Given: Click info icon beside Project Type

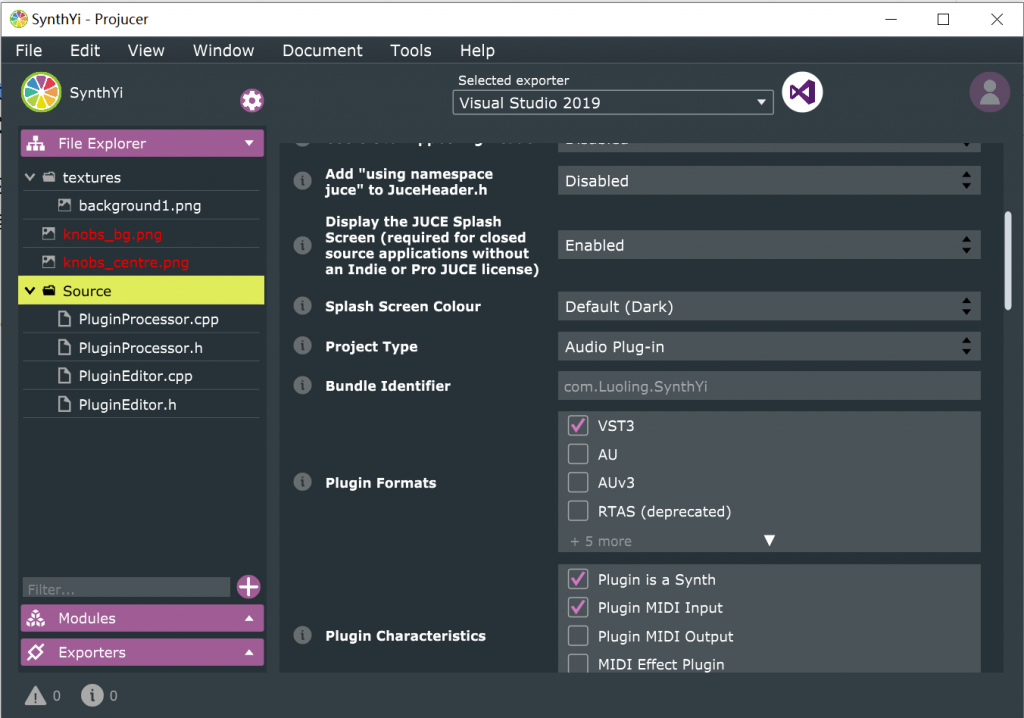Looking at the screenshot, I should click(301, 346).
